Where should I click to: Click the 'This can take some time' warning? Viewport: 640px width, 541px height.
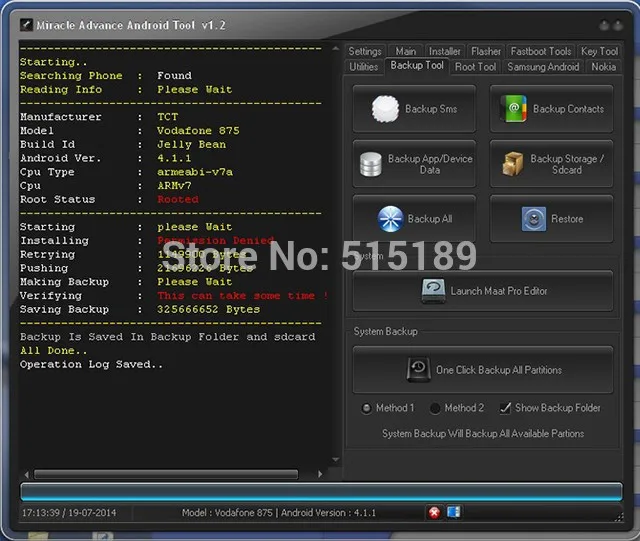pyautogui.click(x=242, y=296)
